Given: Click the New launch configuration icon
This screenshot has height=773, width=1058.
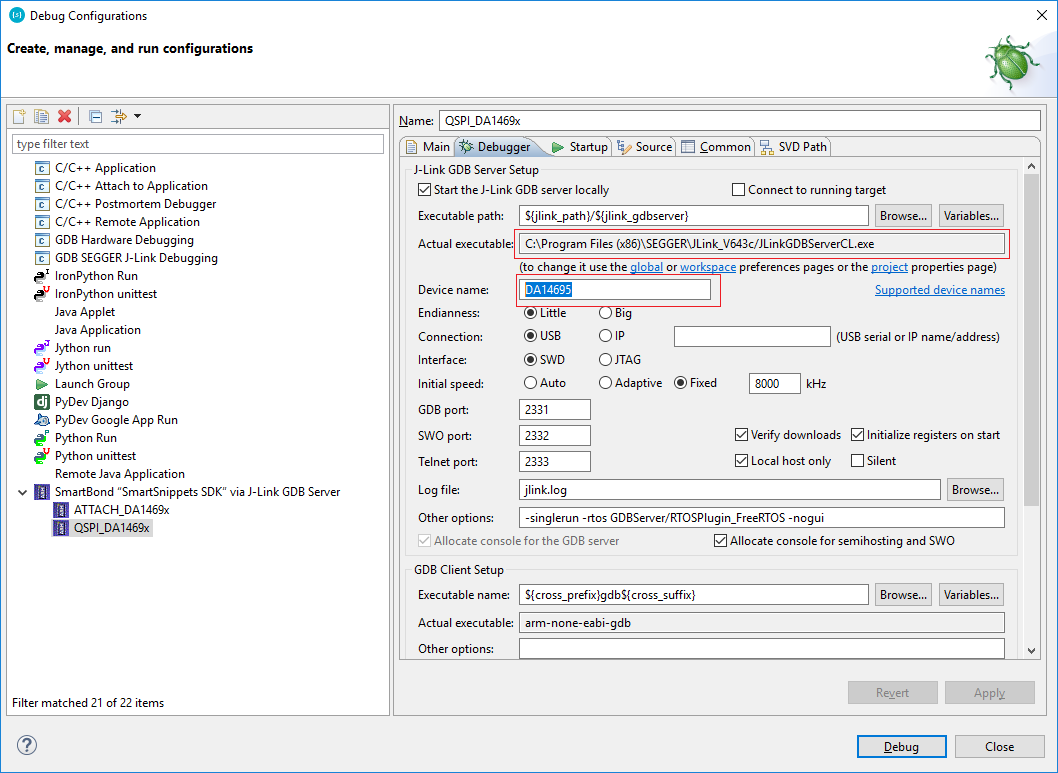Looking at the screenshot, I should pyautogui.click(x=19, y=117).
